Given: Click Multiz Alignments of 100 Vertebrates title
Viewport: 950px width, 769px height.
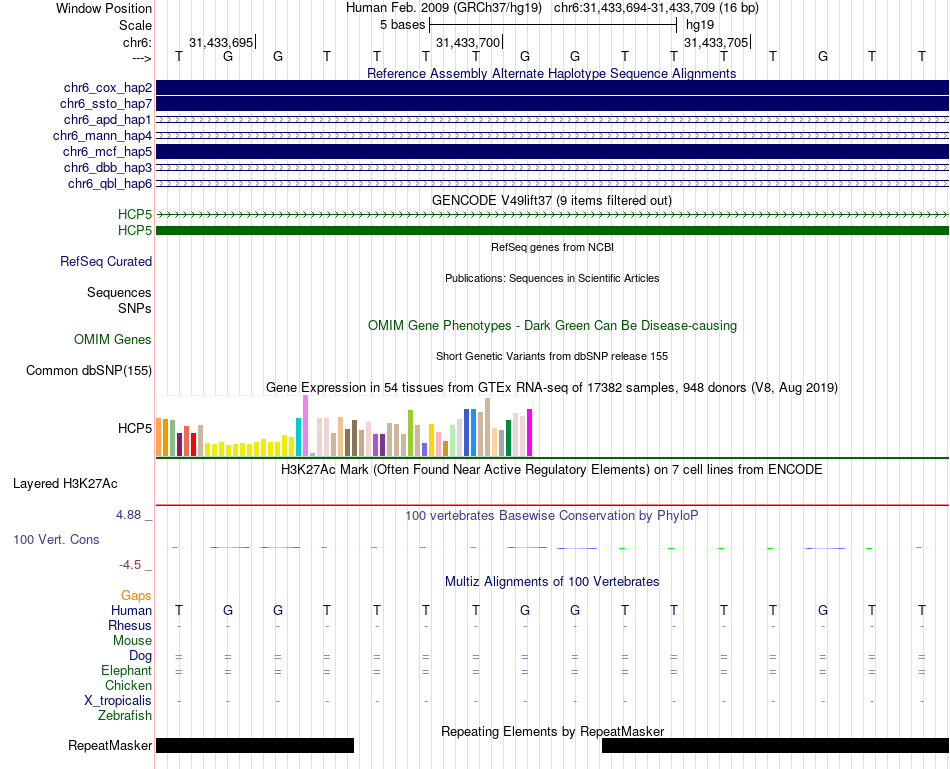Looking at the screenshot, I should coord(552,582).
